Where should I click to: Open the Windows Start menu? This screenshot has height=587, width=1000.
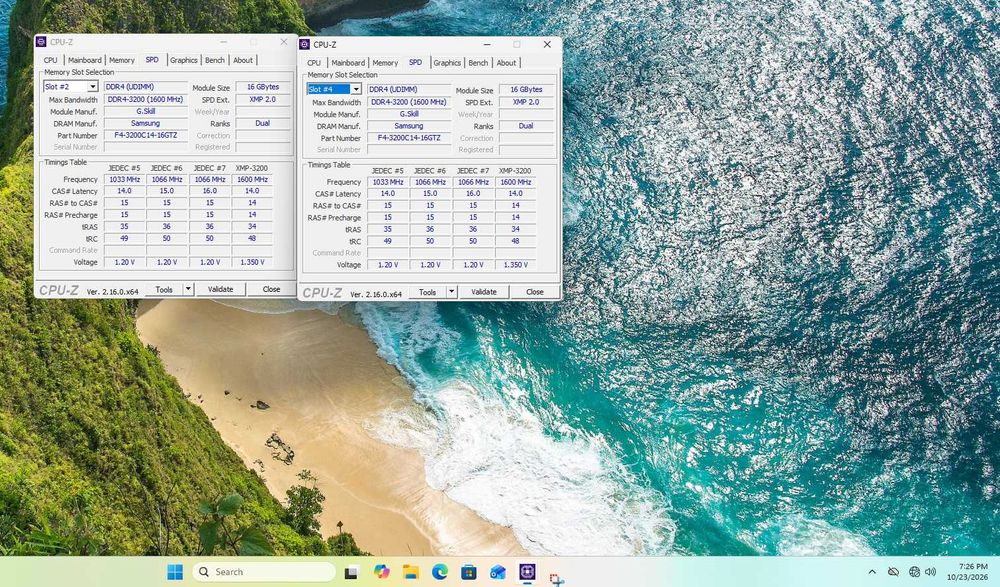tap(175, 572)
